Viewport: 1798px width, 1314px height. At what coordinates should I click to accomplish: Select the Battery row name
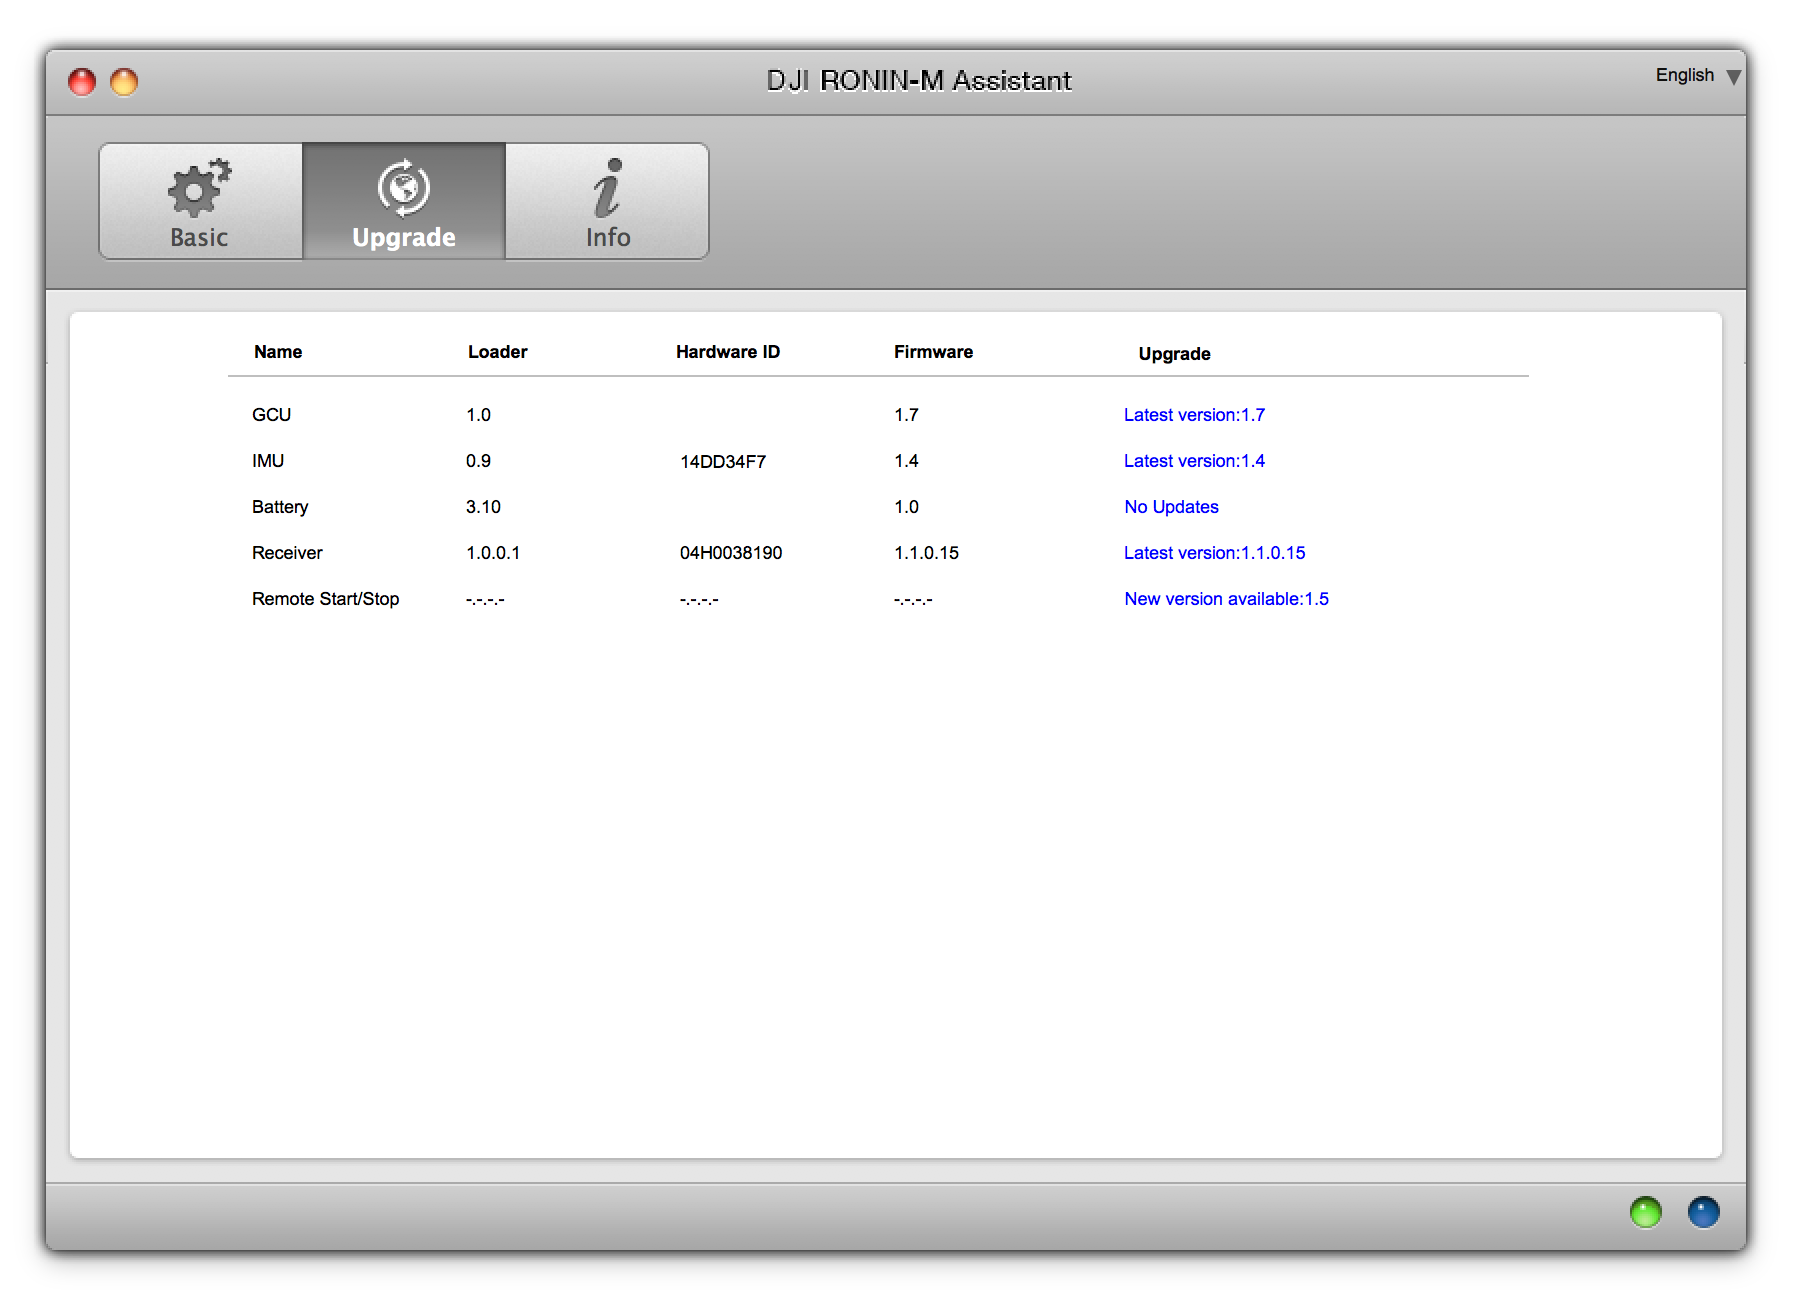click(x=280, y=507)
